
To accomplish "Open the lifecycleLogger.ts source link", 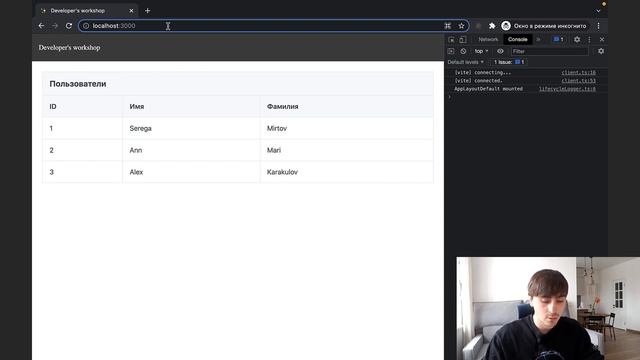I will point(567,89).
